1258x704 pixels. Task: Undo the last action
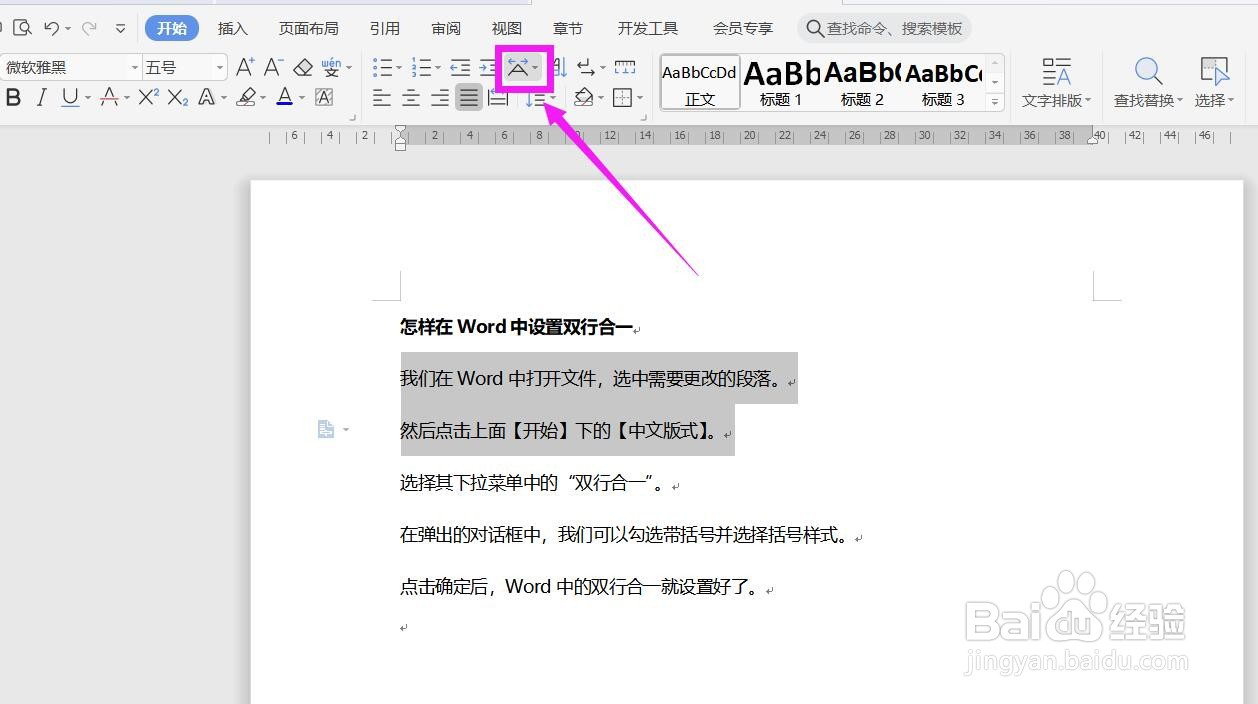[x=51, y=28]
